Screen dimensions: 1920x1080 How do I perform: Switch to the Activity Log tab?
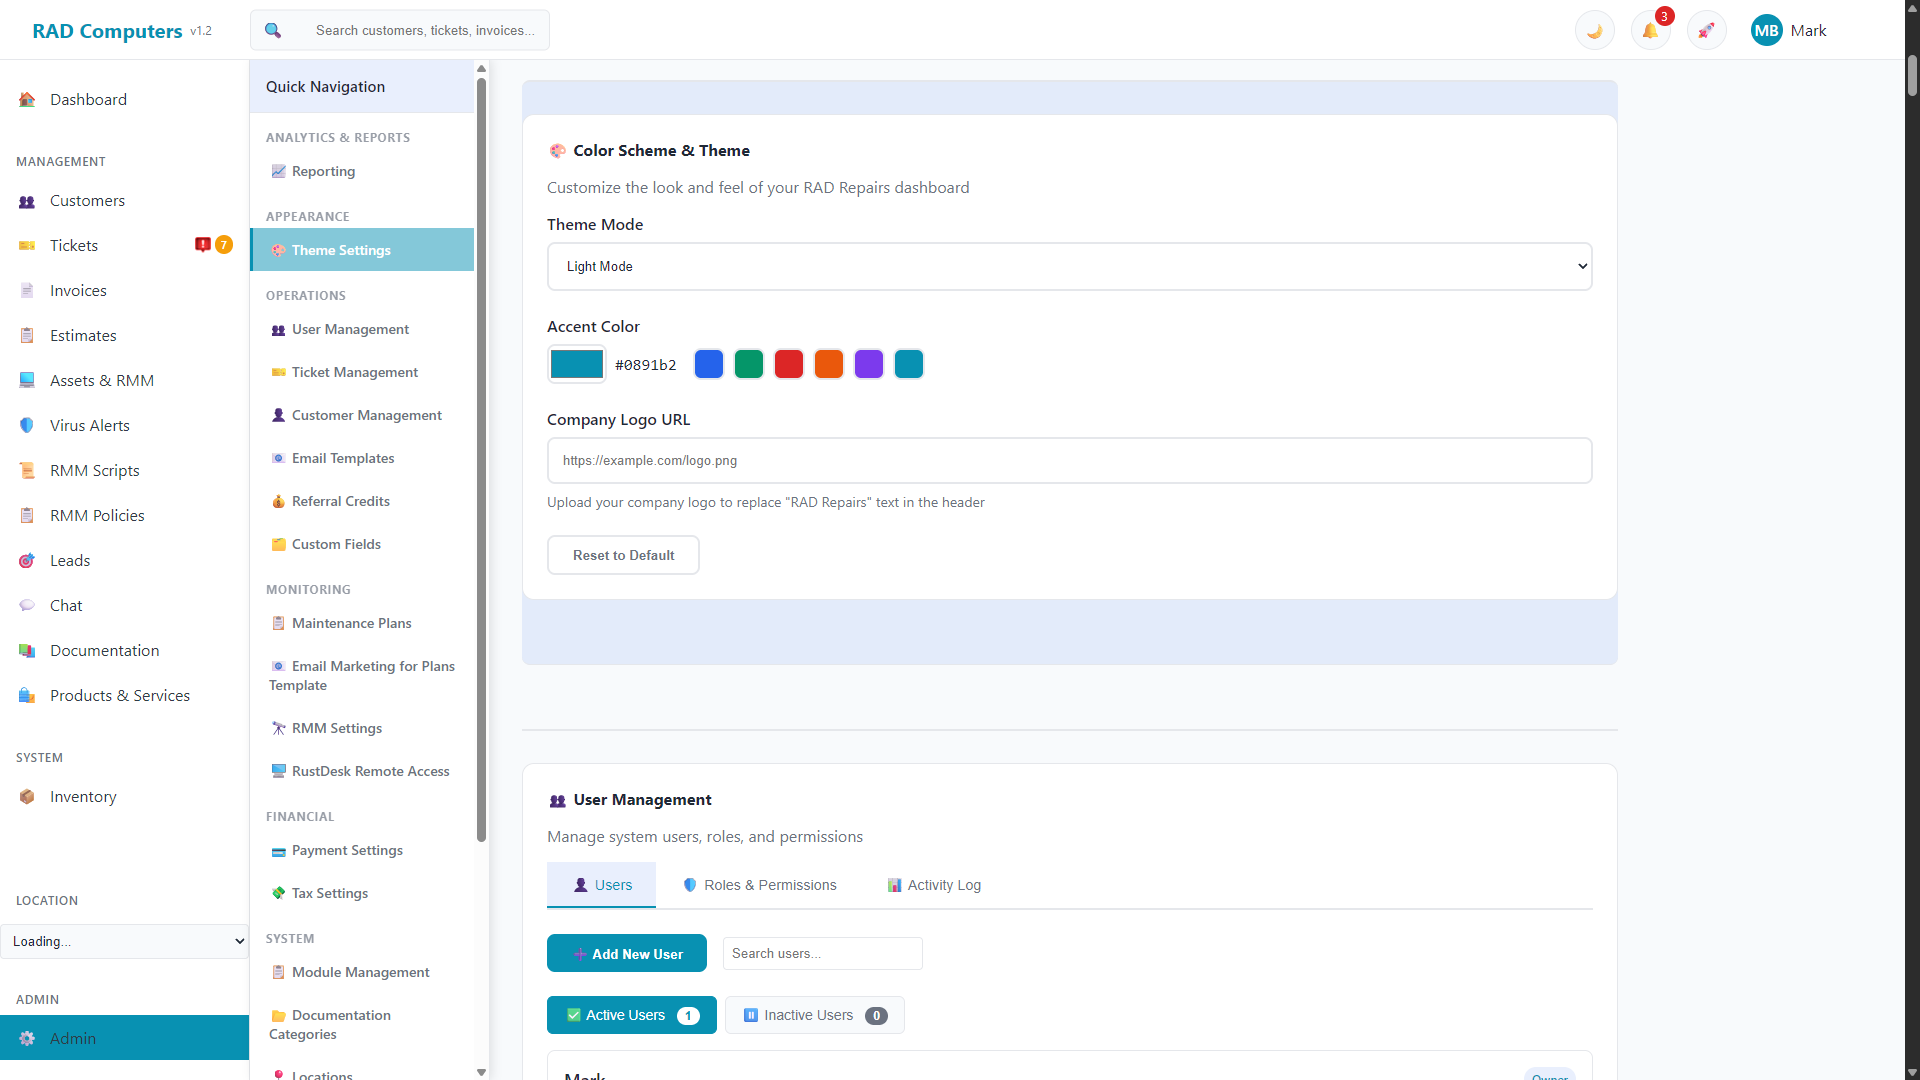click(x=934, y=886)
